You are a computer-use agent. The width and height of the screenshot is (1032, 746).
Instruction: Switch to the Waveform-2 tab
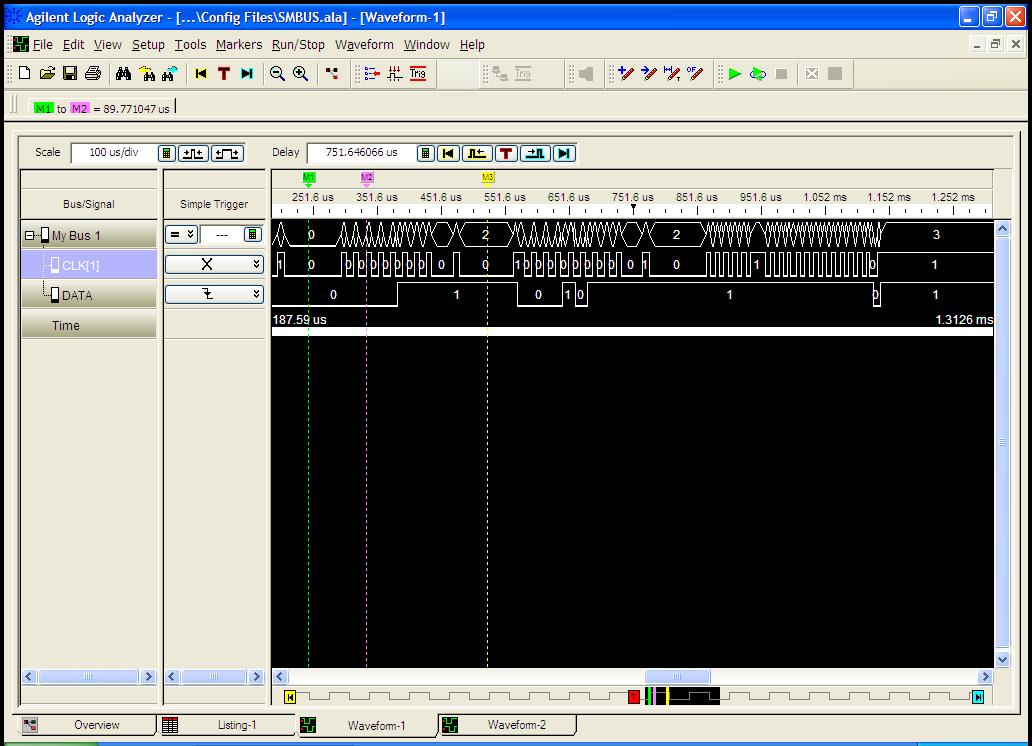pos(516,725)
